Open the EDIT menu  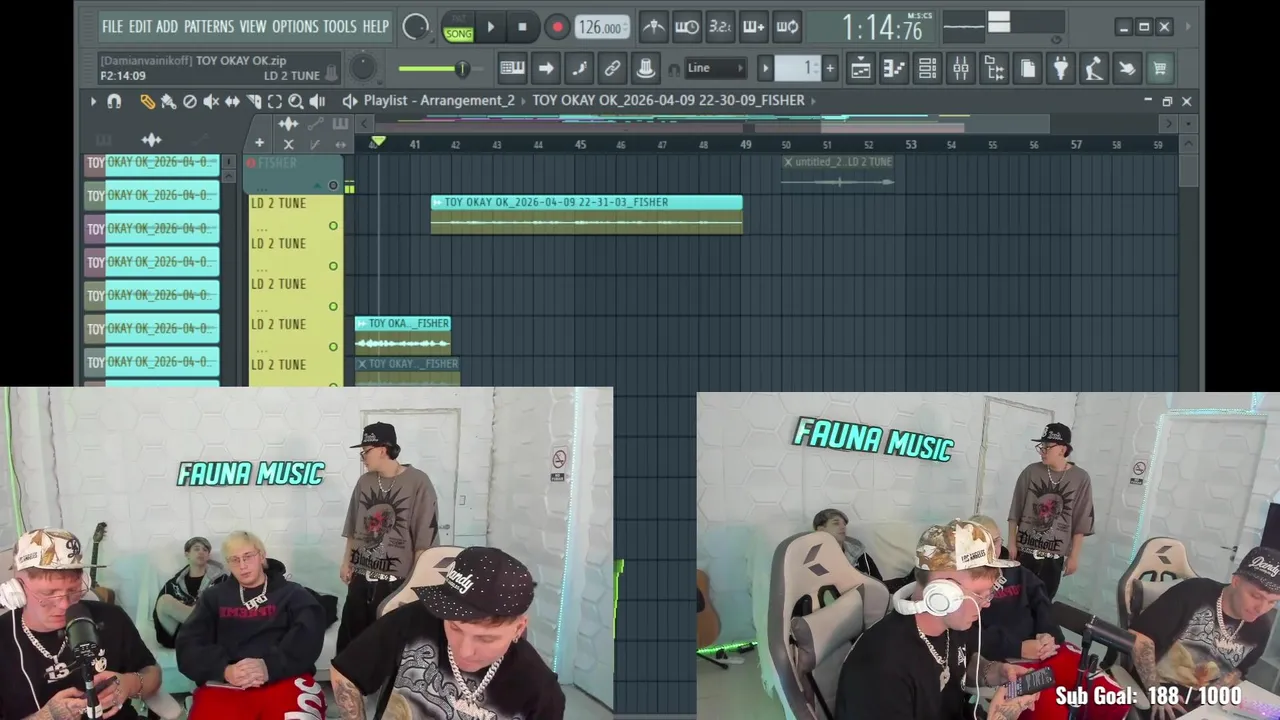point(140,27)
